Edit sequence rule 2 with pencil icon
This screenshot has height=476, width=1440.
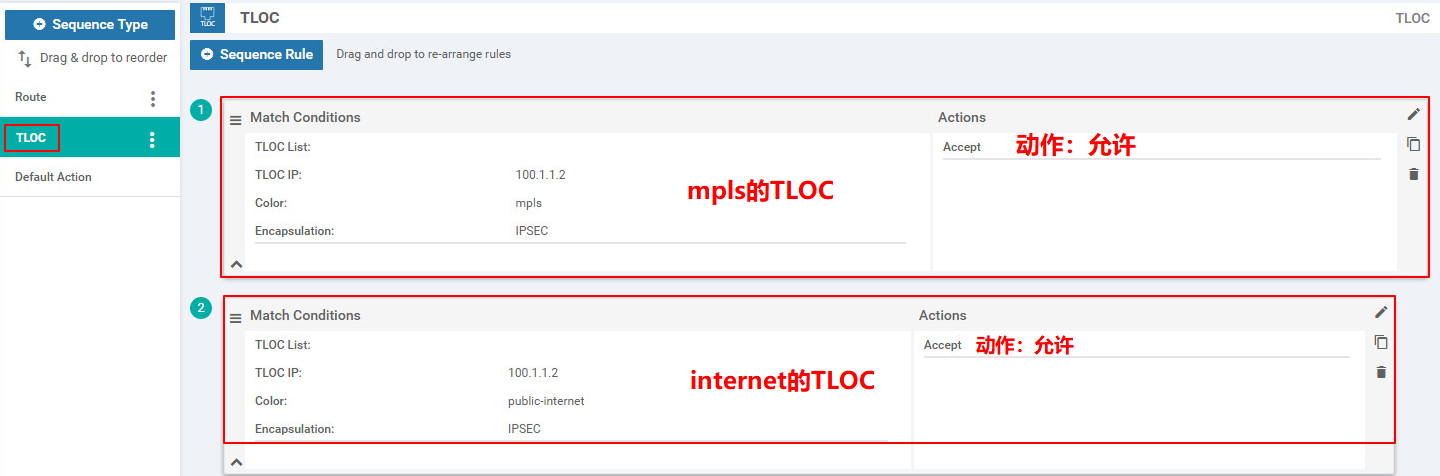pyautogui.click(x=1381, y=312)
